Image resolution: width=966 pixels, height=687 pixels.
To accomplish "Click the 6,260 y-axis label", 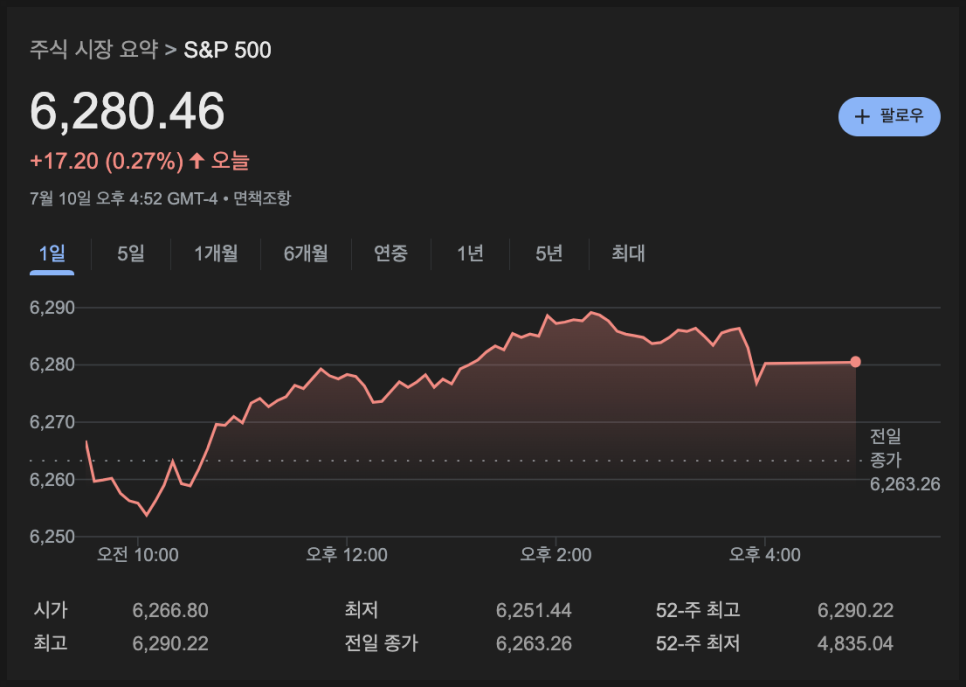I will click(x=52, y=479).
